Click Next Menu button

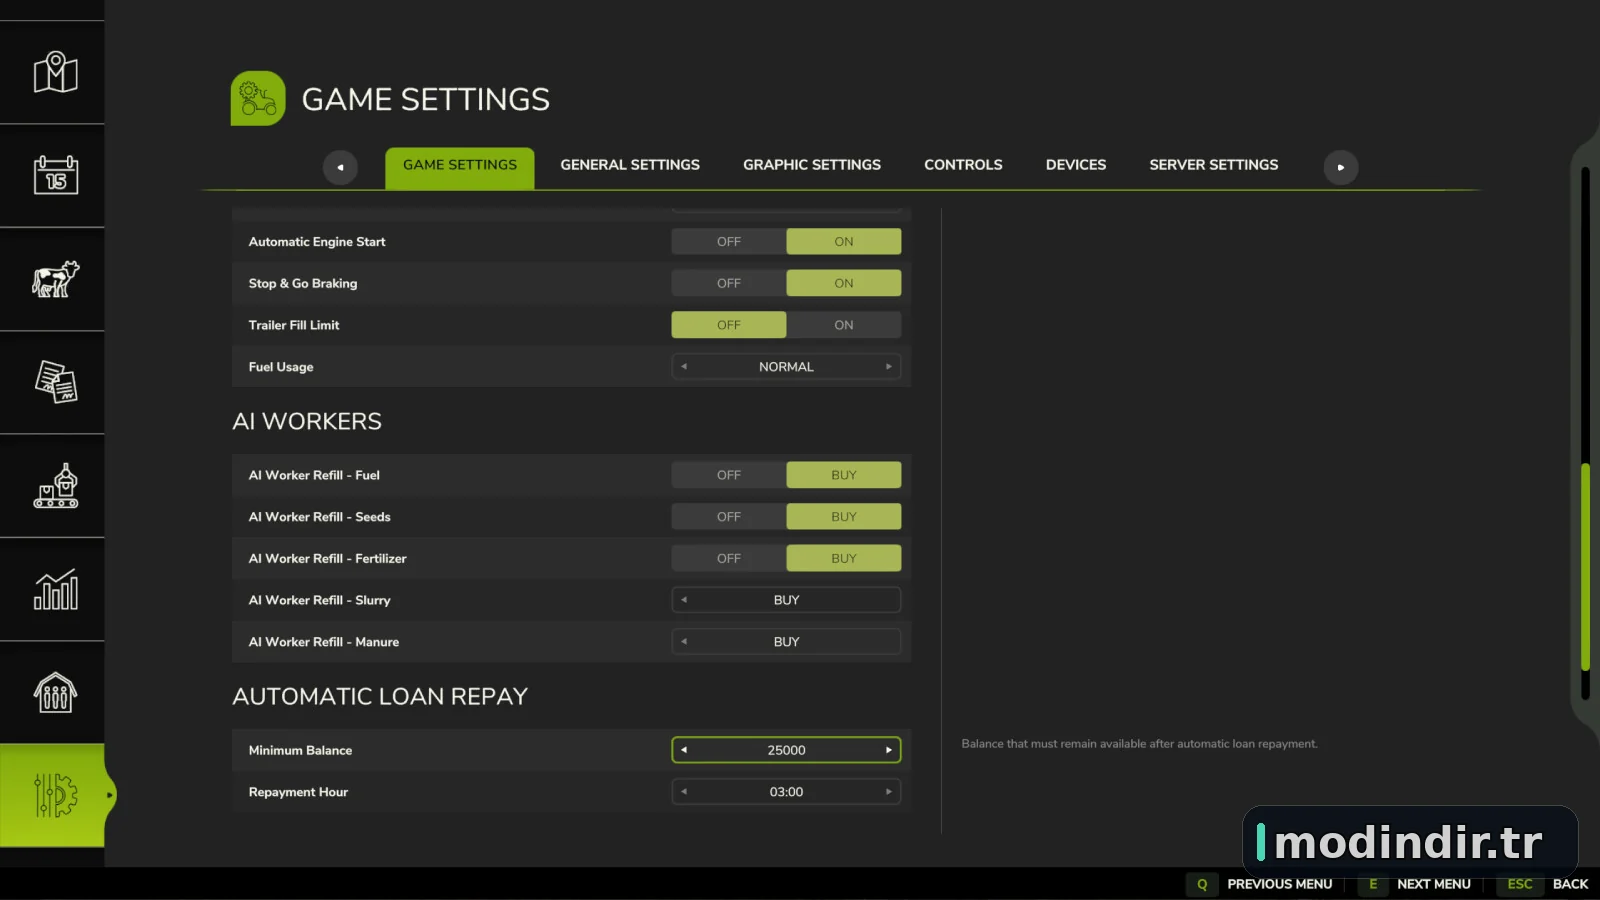tap(1434, 884)
